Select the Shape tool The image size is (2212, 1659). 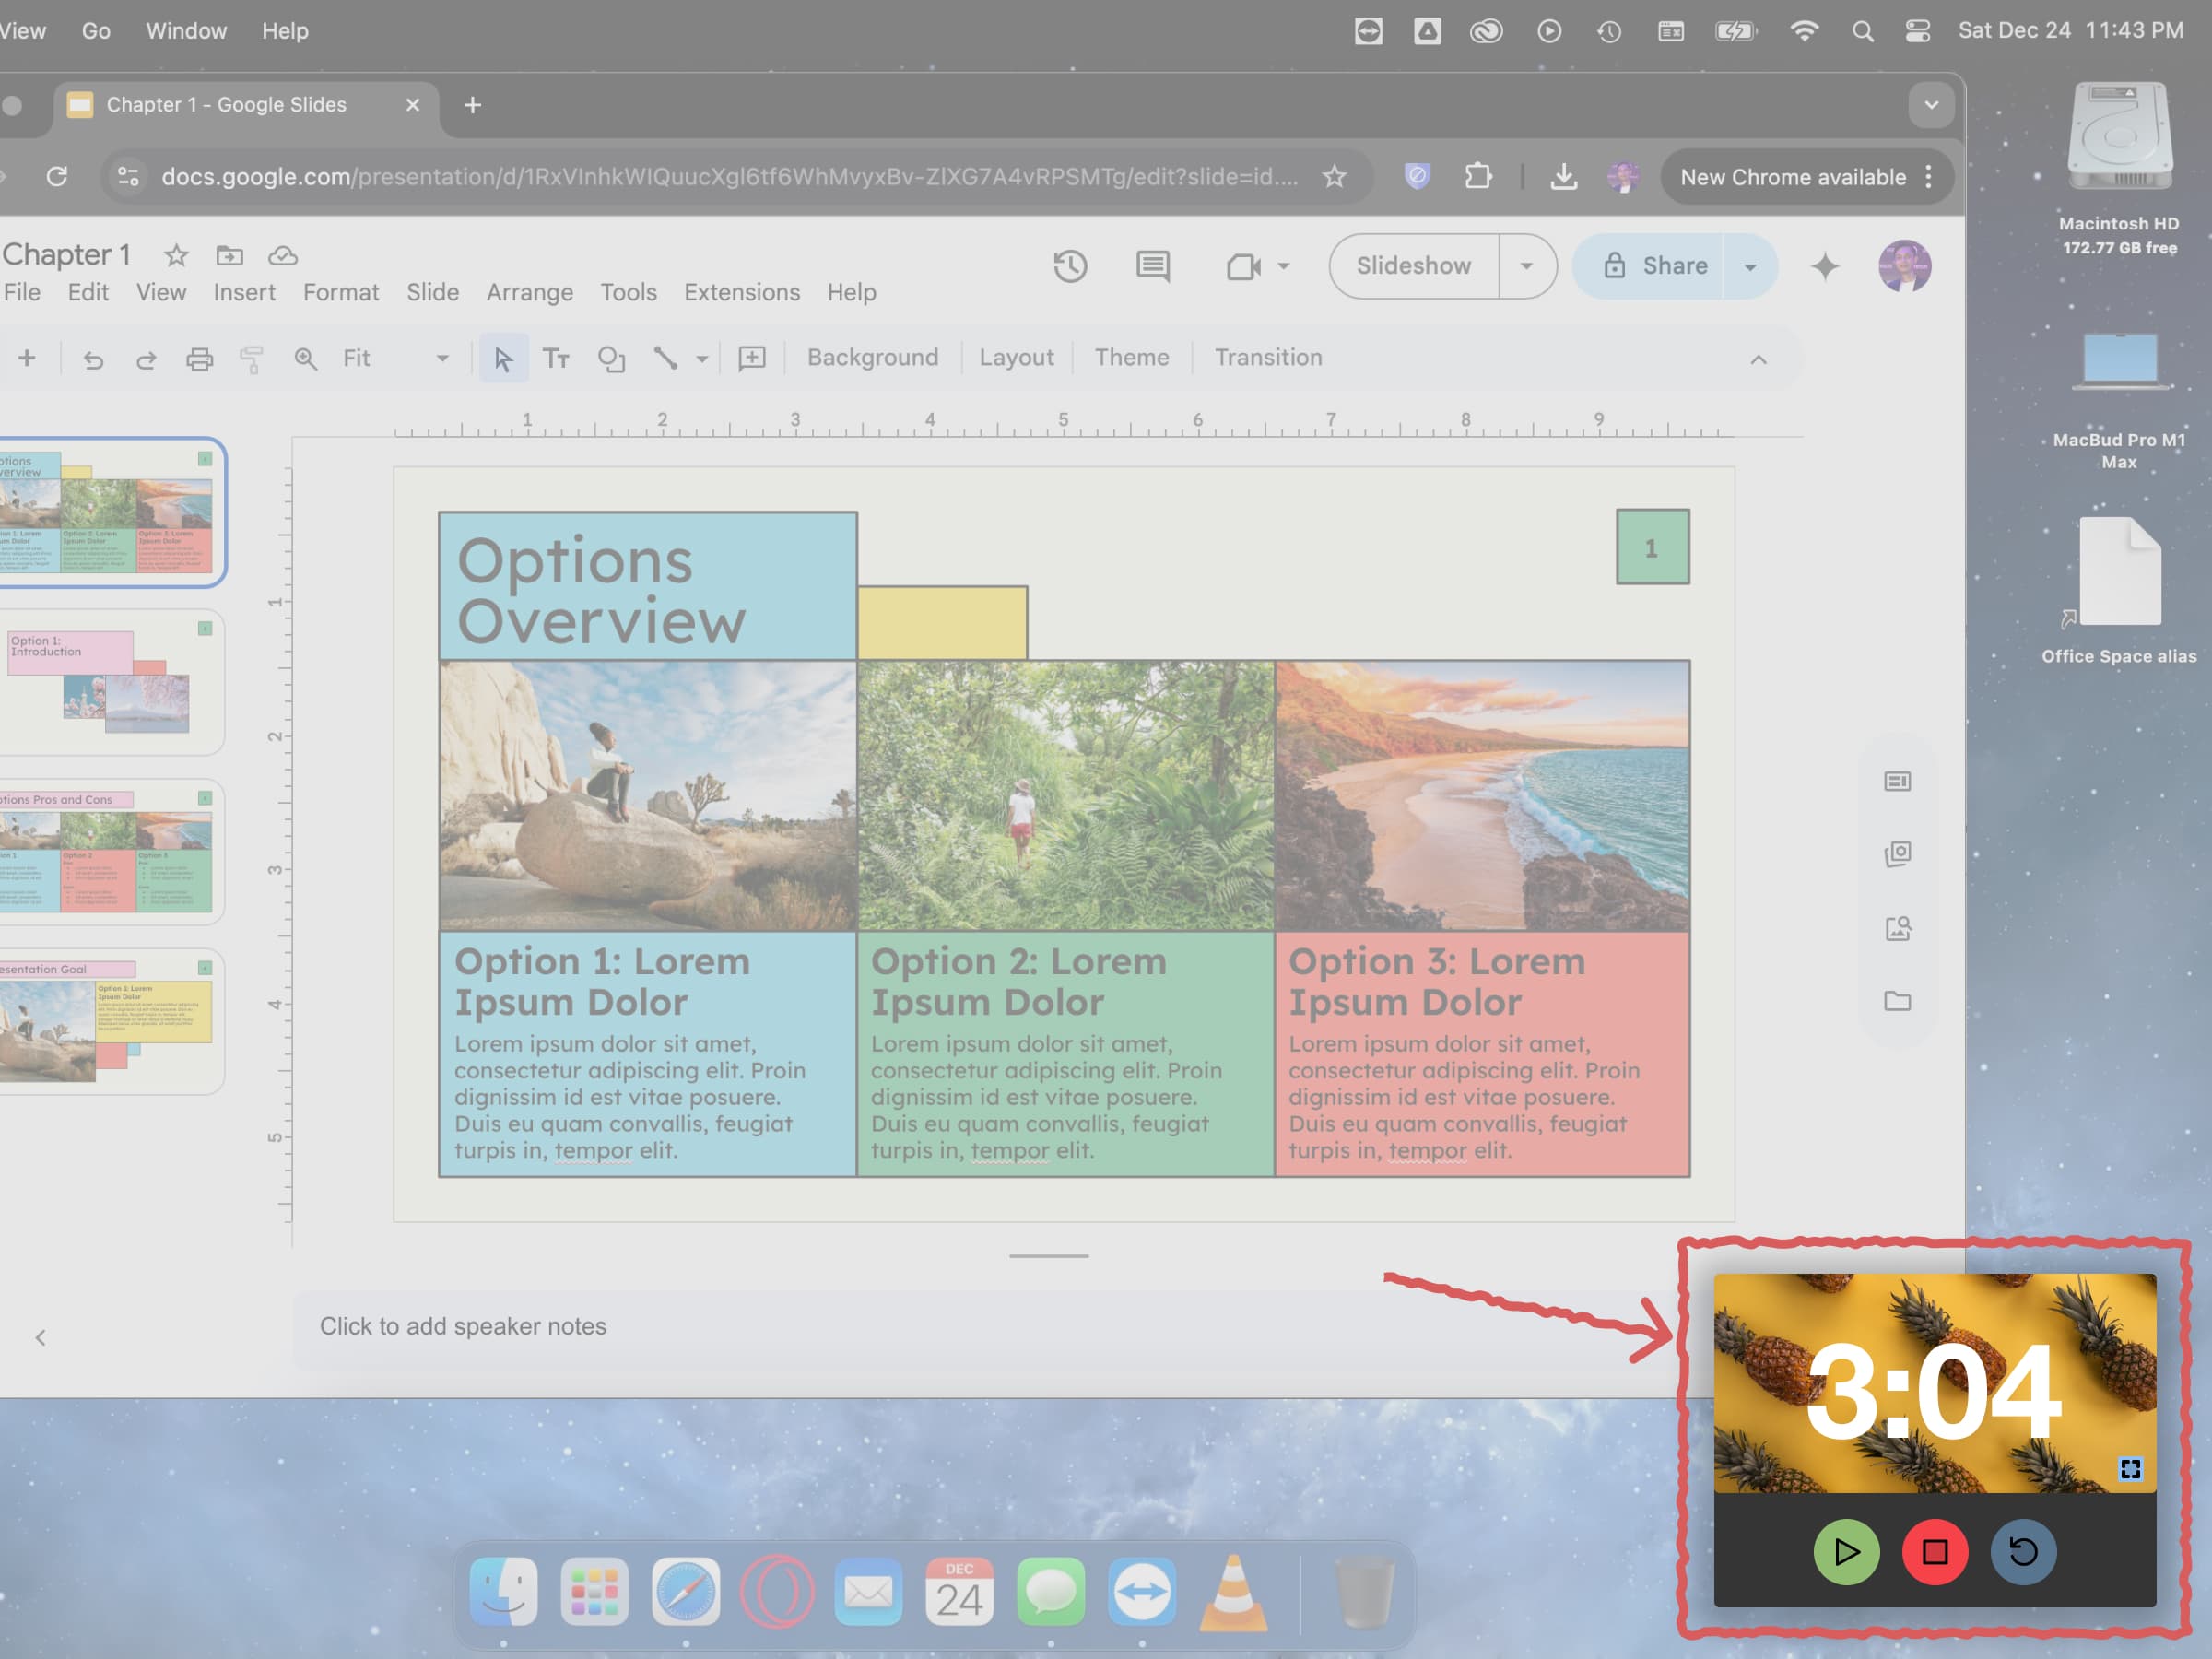(611, 359)
